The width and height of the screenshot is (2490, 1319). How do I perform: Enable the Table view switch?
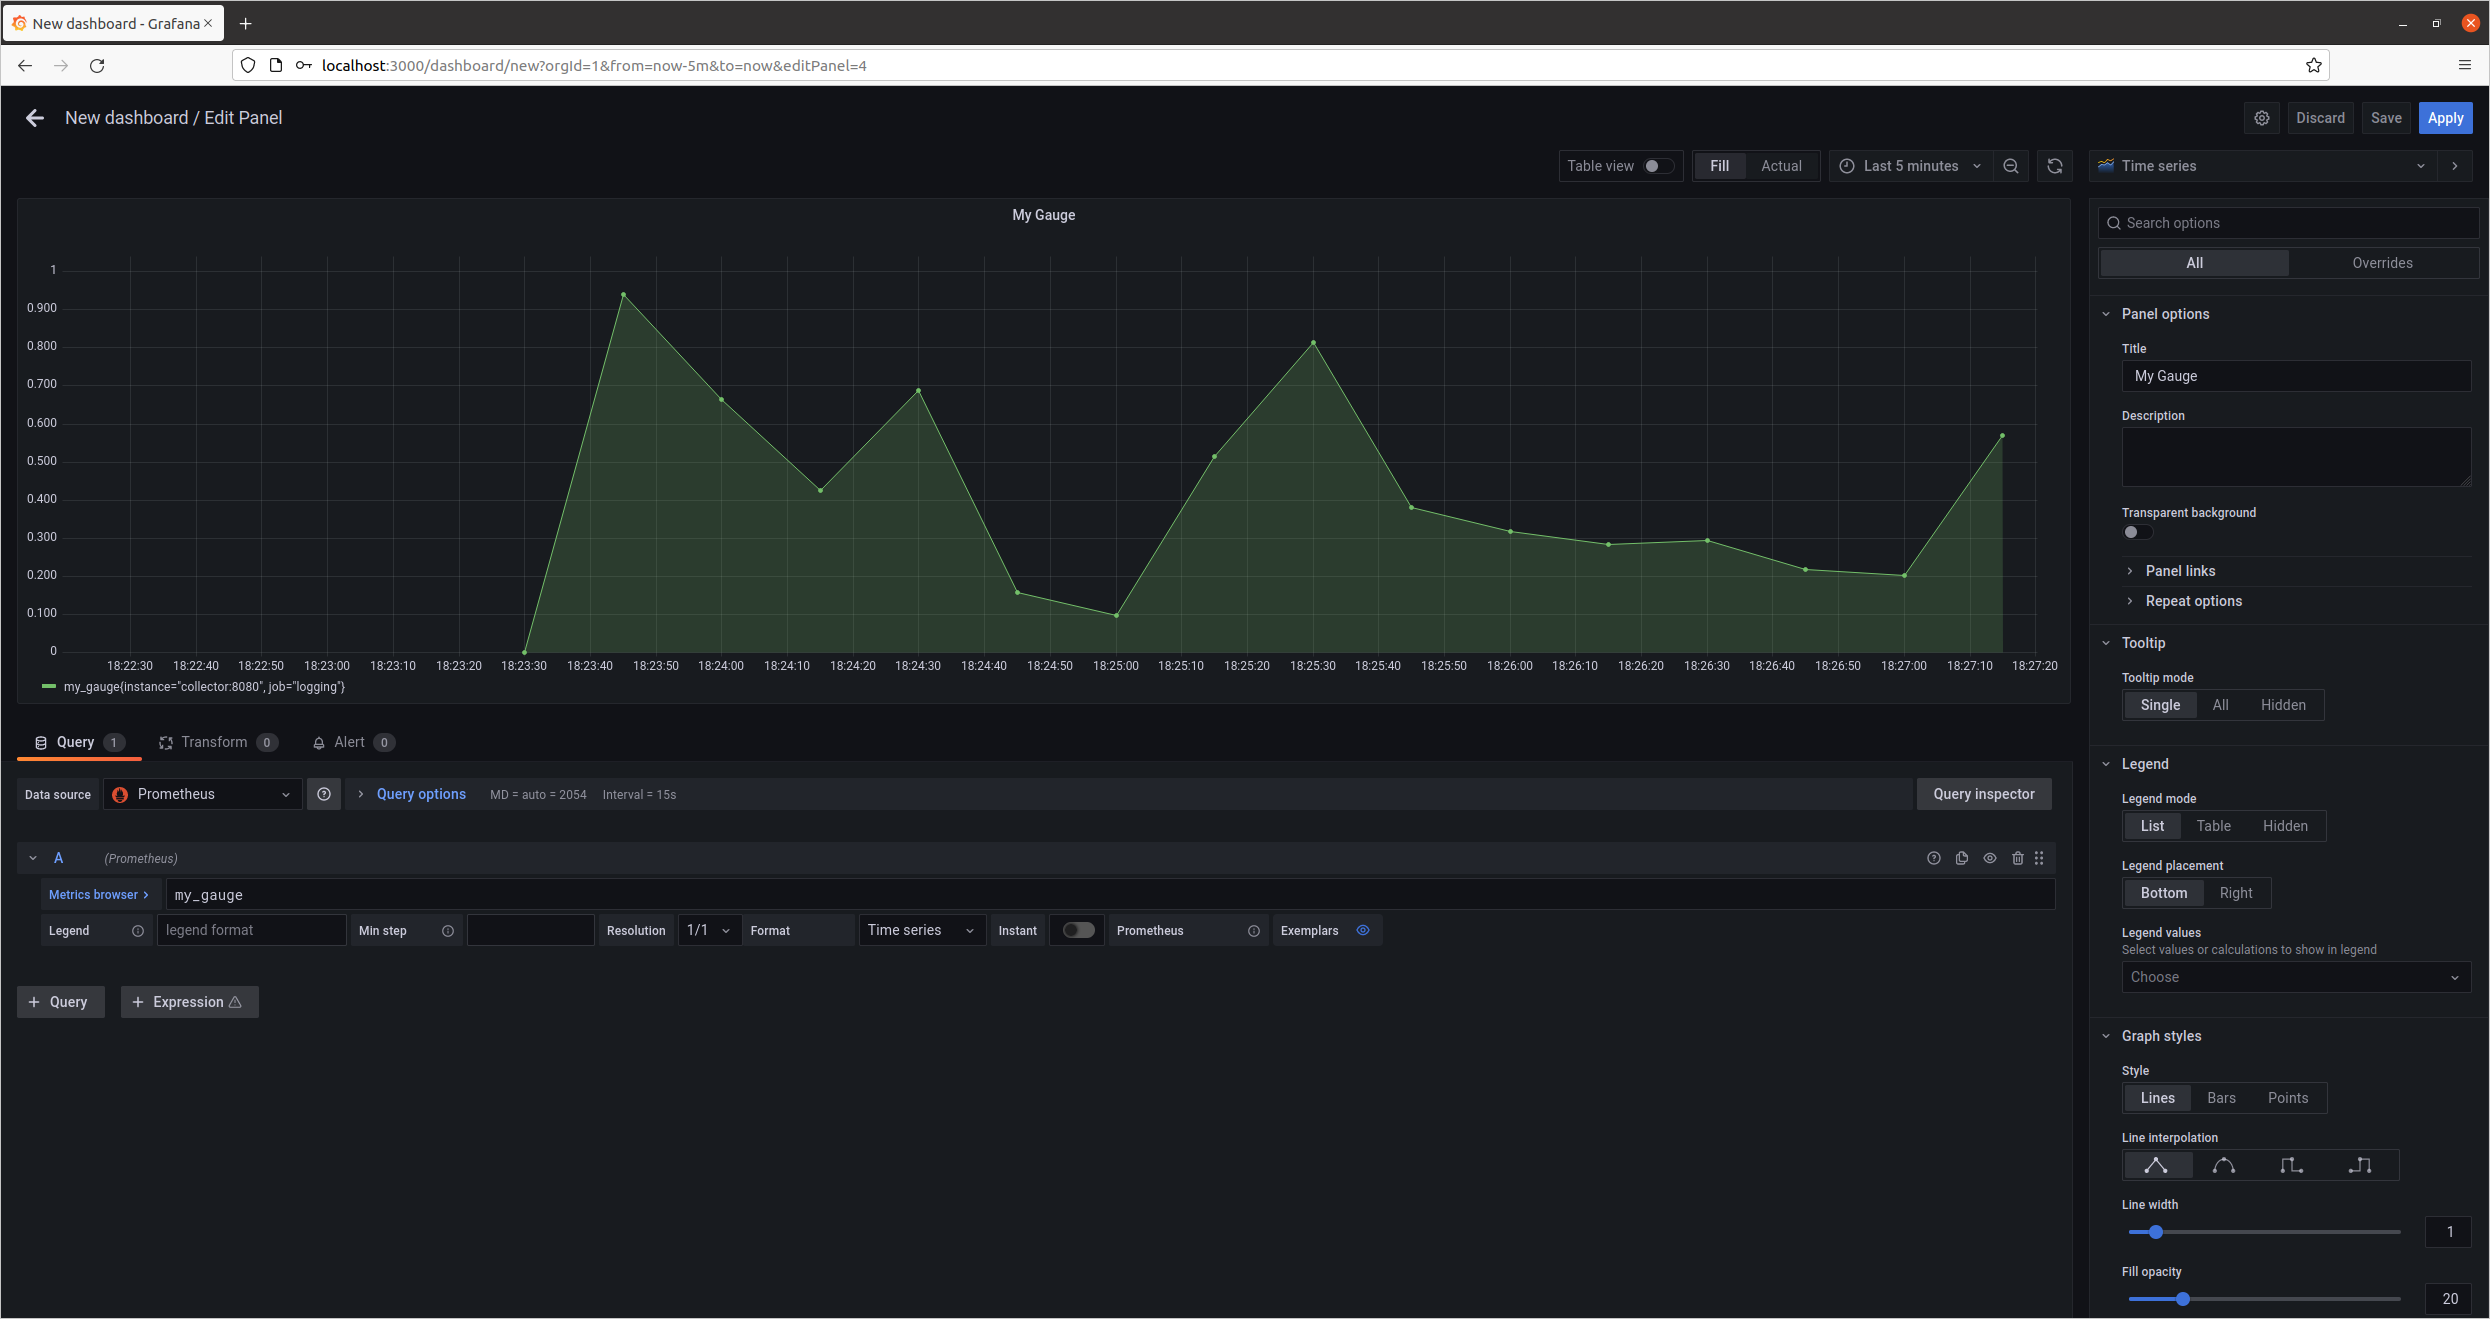(x=1658, y=166)
